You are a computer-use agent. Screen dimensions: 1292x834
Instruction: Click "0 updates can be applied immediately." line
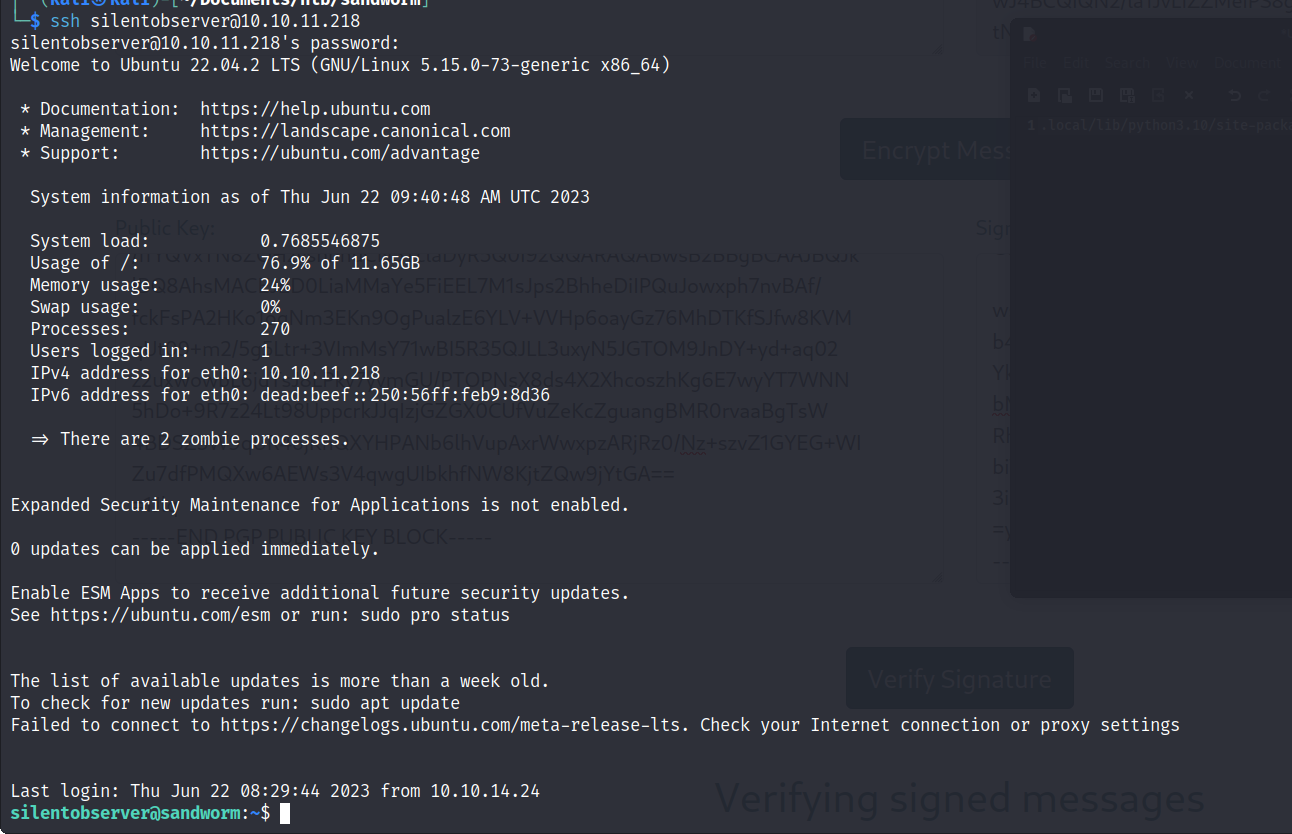click(x=195, y=549)
